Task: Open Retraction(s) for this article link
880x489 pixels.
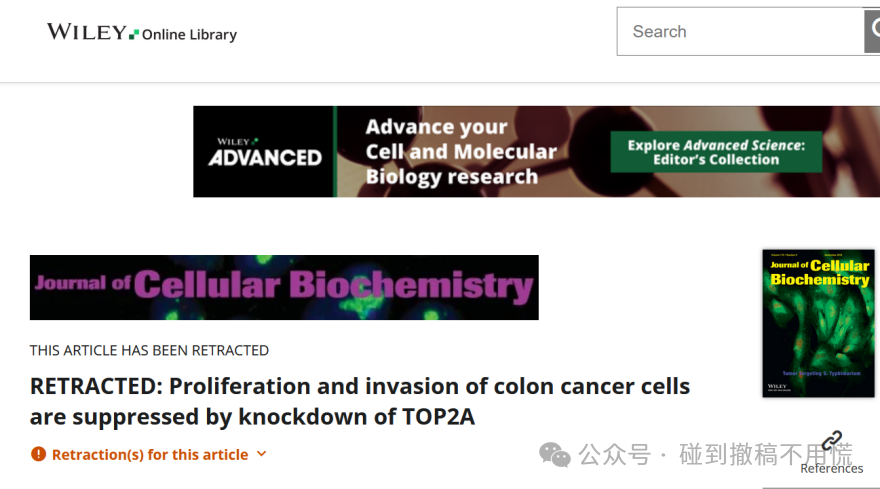Action: [x=150, y=454]
